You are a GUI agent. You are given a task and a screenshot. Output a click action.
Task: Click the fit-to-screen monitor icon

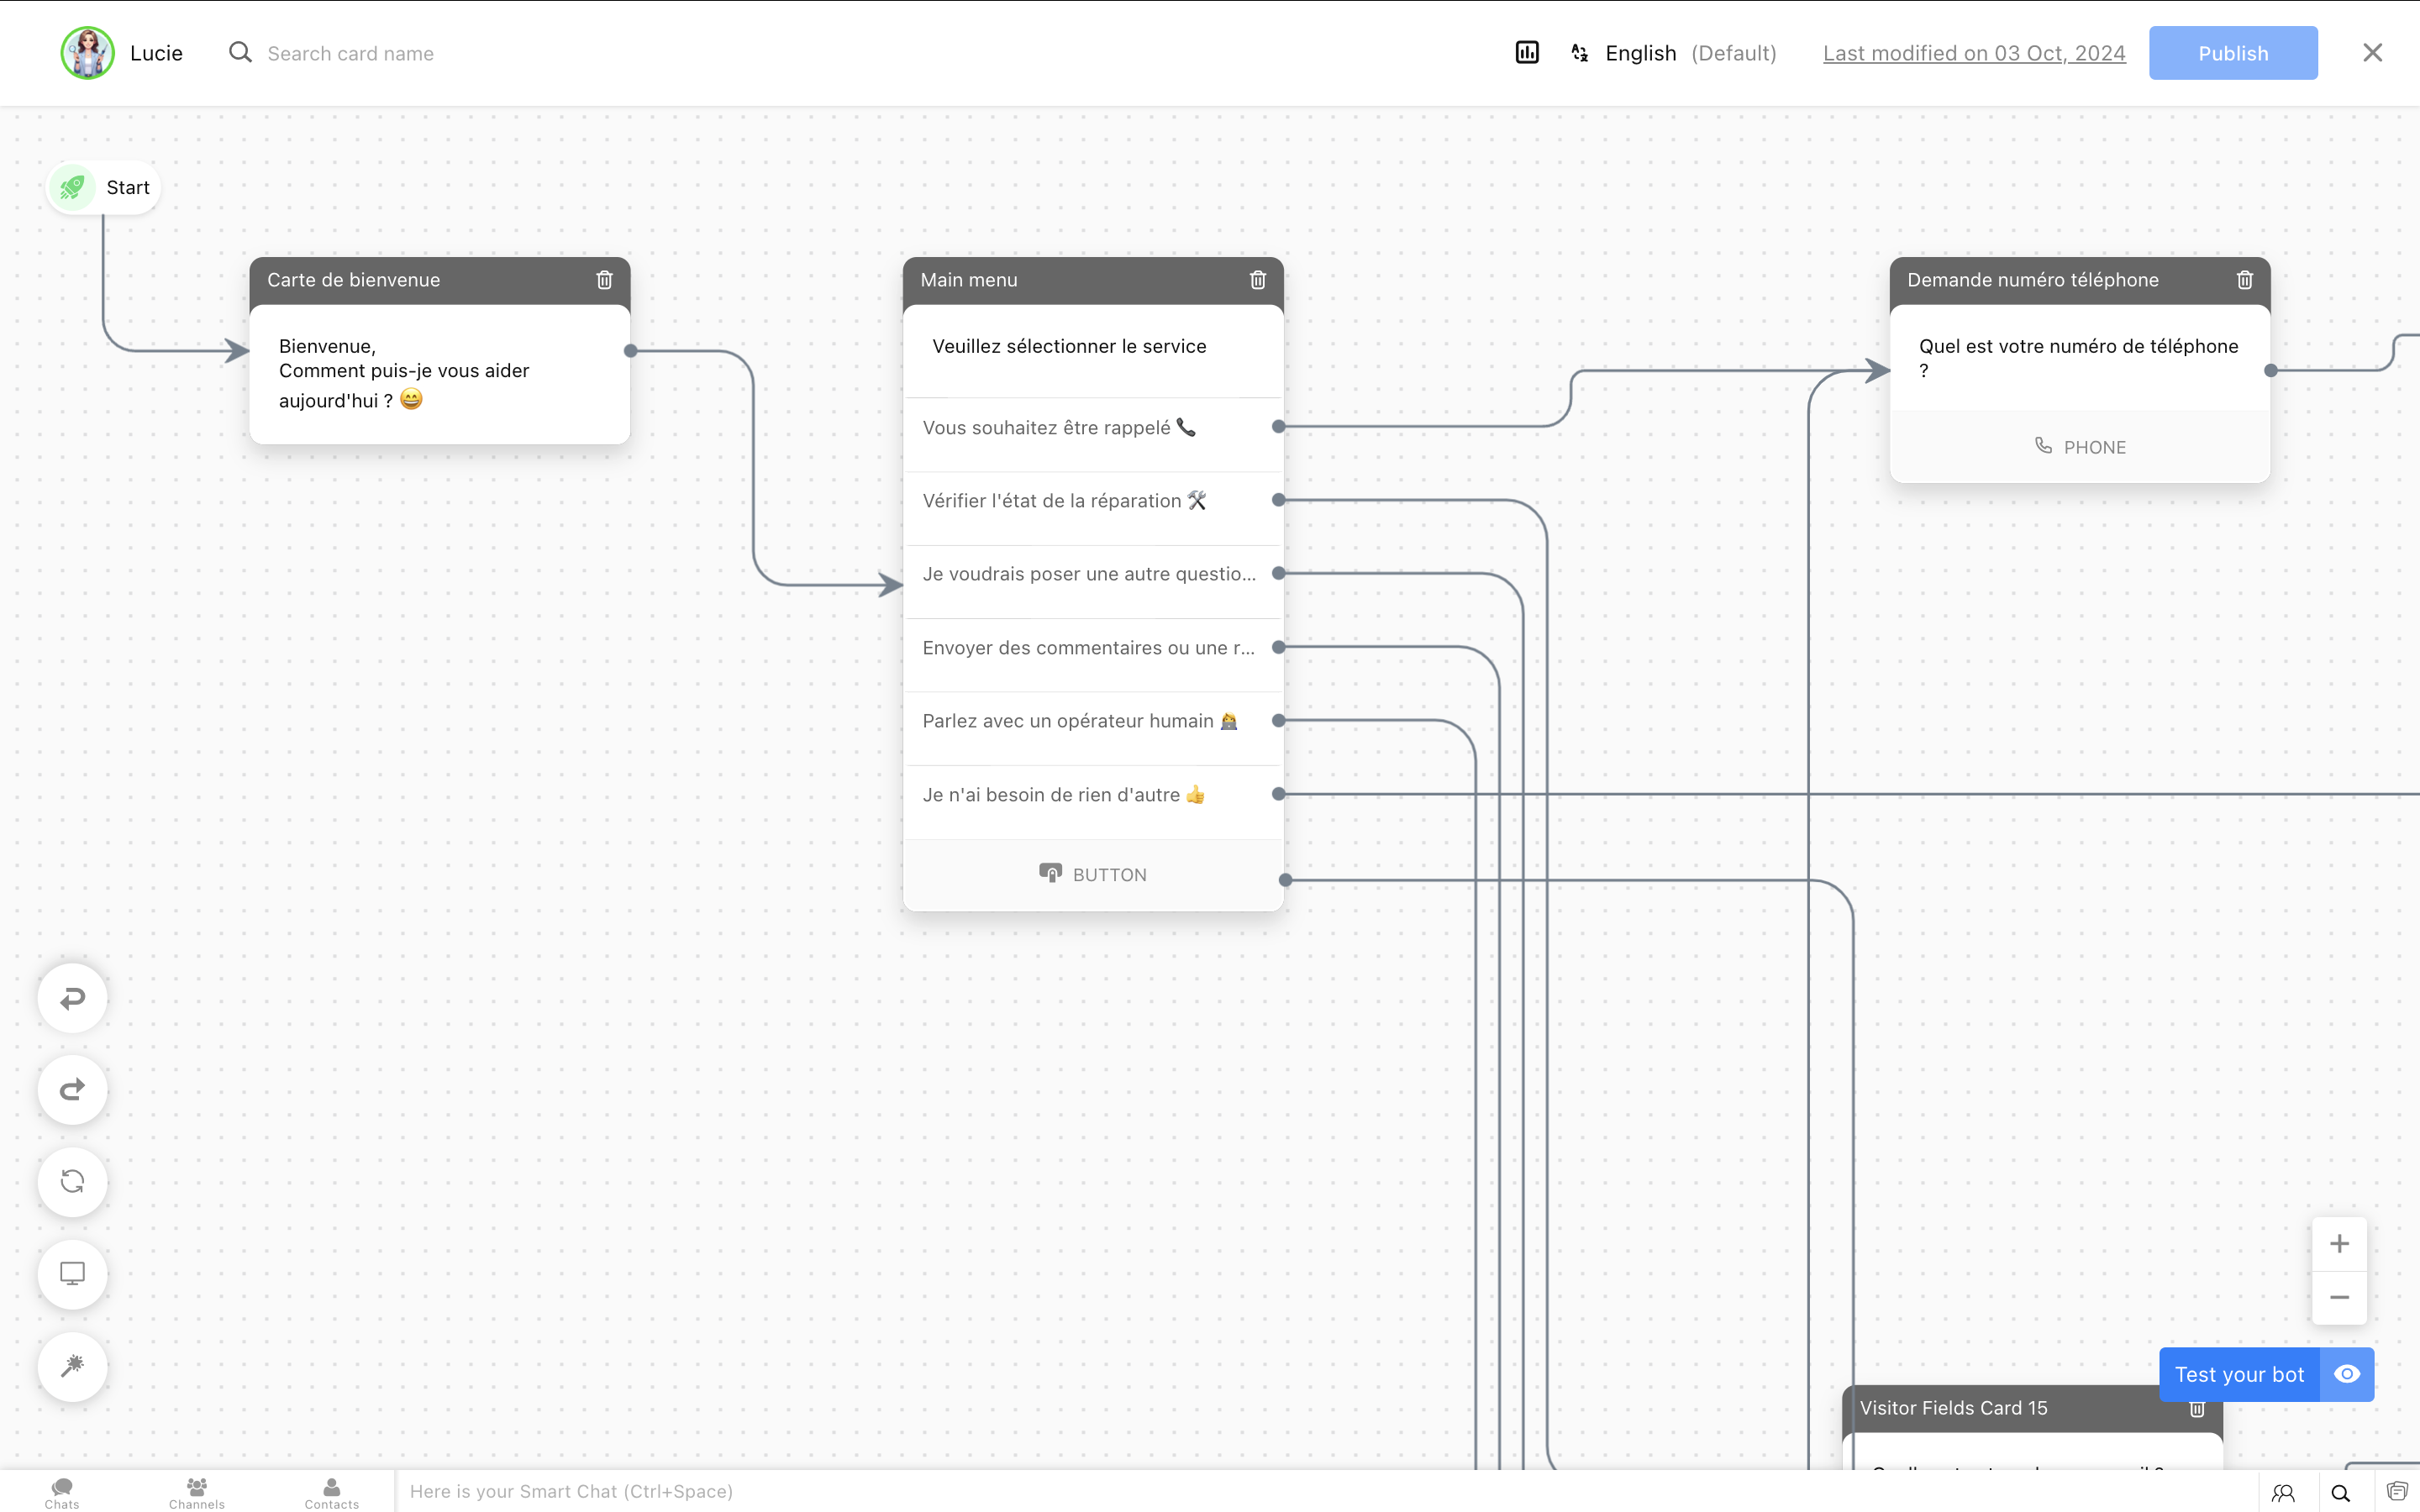[x=72, y=1274]
